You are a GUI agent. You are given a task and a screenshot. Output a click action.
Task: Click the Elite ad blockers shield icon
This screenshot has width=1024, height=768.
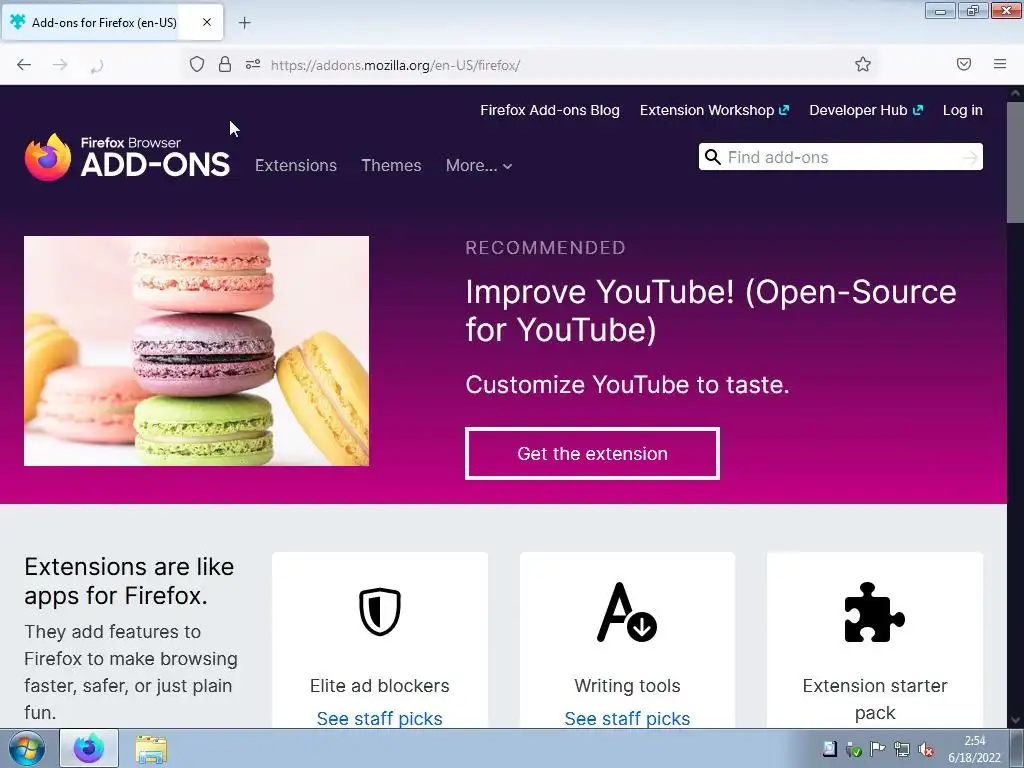[x=379, y=612]
